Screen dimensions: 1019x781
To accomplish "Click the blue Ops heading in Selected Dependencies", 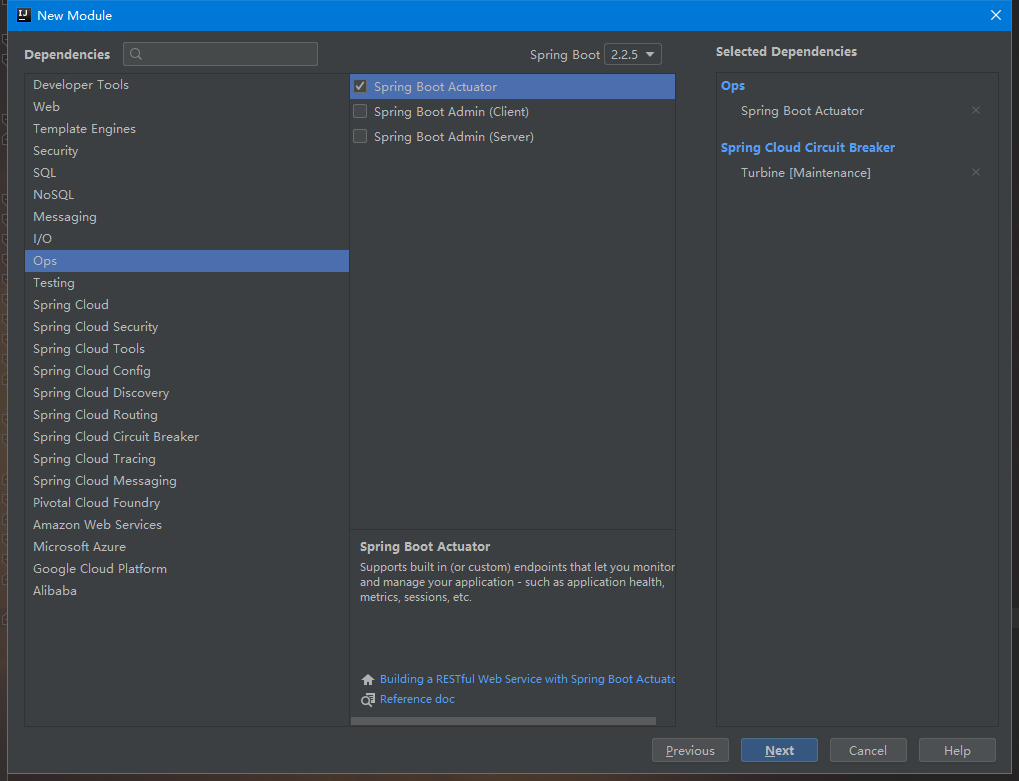I will point(732,86).
